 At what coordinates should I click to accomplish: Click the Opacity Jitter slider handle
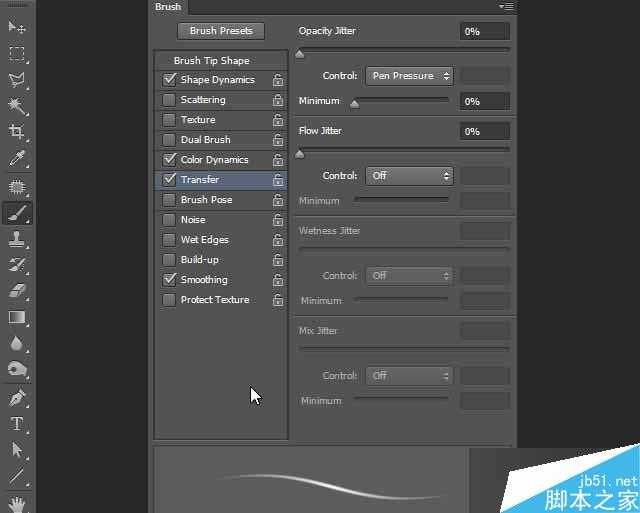click(300, 54)
